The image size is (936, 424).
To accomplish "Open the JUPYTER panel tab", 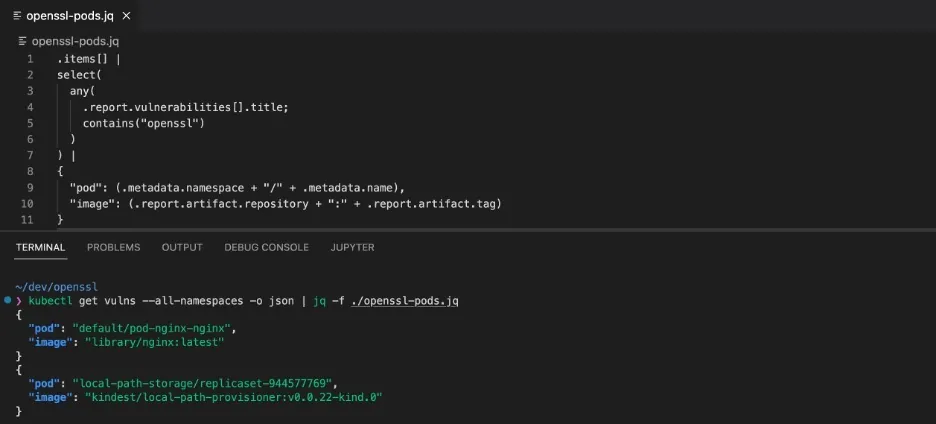I will click(352, 247).
